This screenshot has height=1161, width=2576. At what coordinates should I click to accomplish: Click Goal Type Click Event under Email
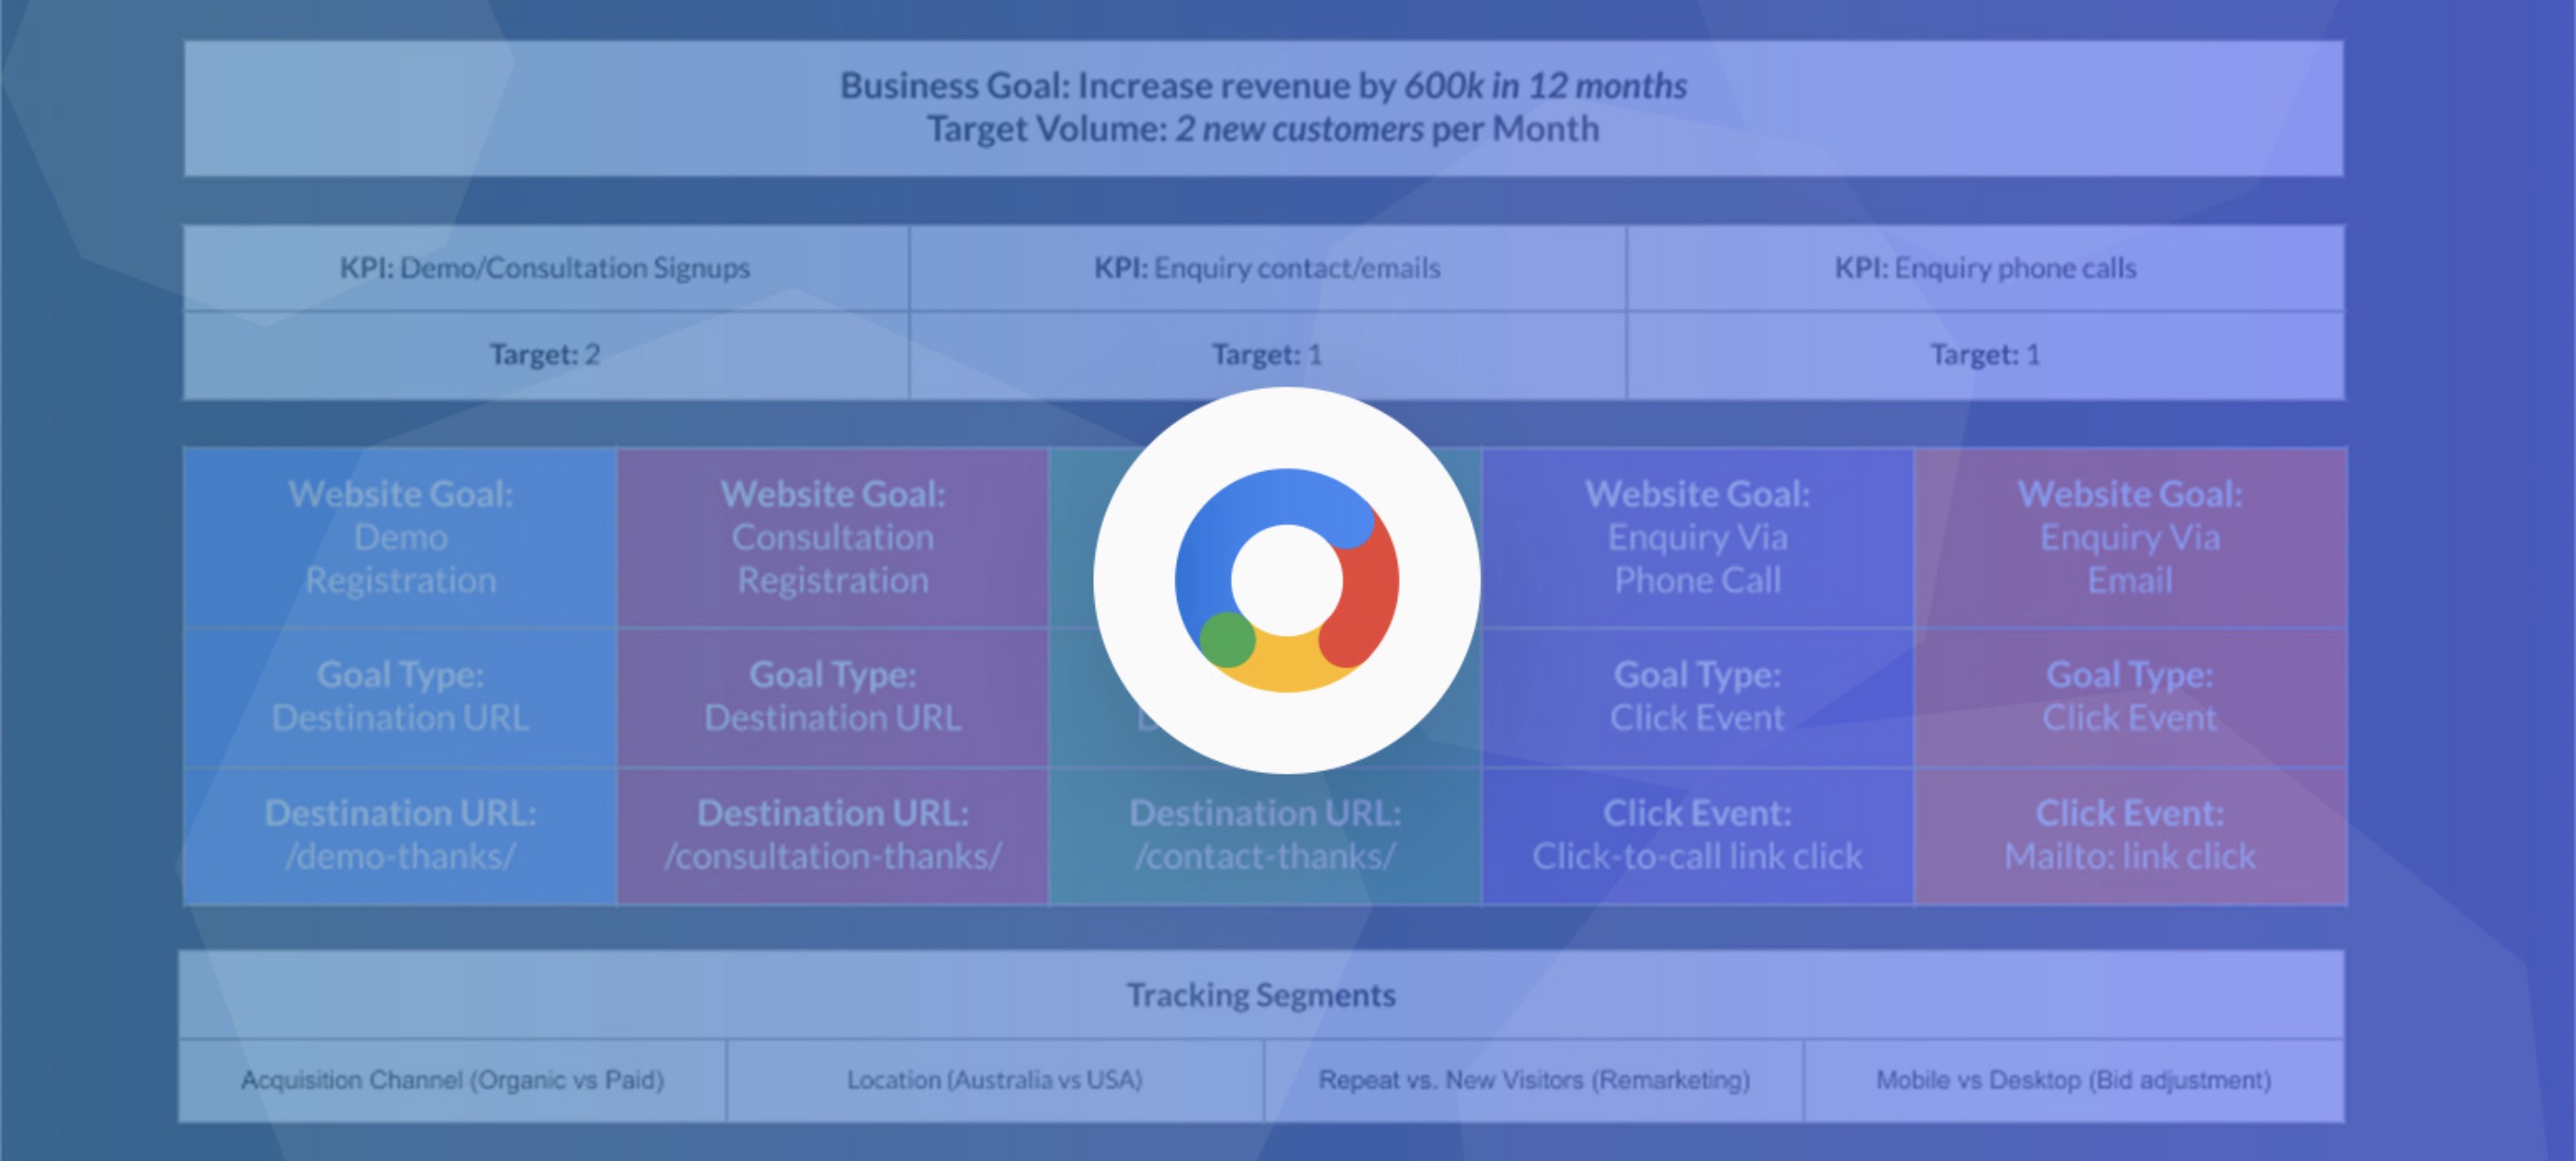coord(2130,697)
